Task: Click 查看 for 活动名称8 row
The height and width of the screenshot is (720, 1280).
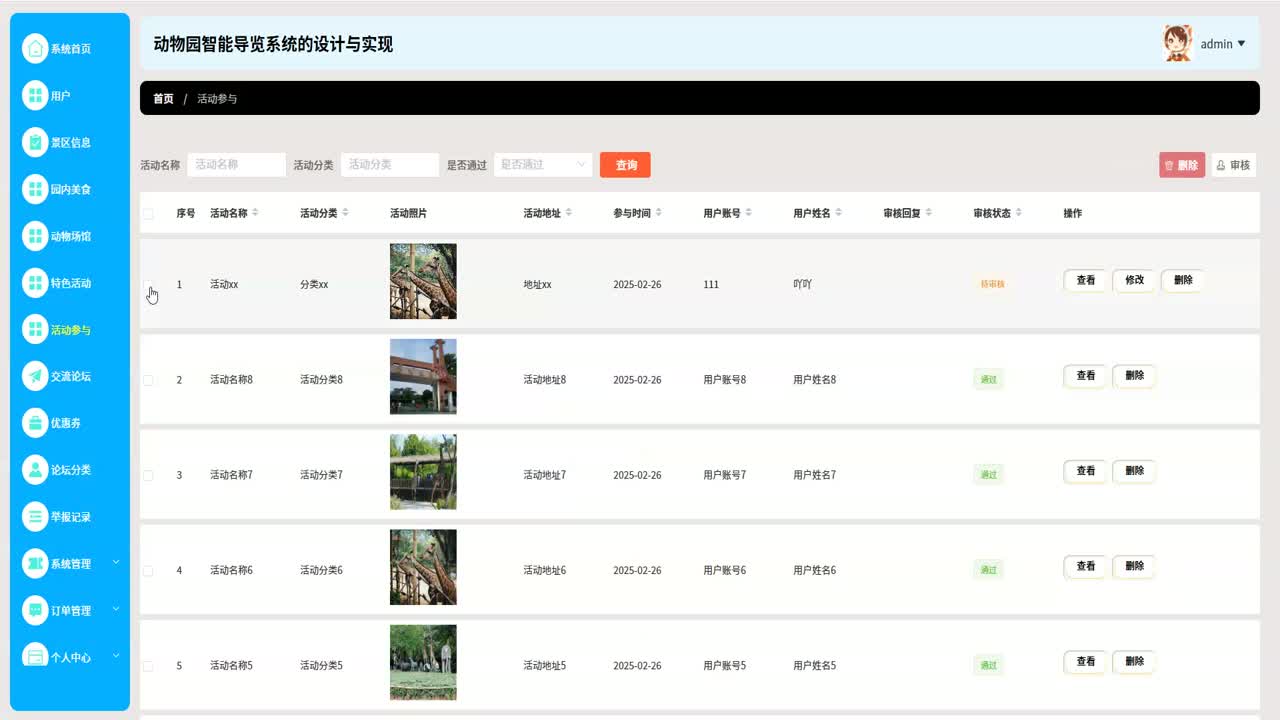Action: point(1085,376)
